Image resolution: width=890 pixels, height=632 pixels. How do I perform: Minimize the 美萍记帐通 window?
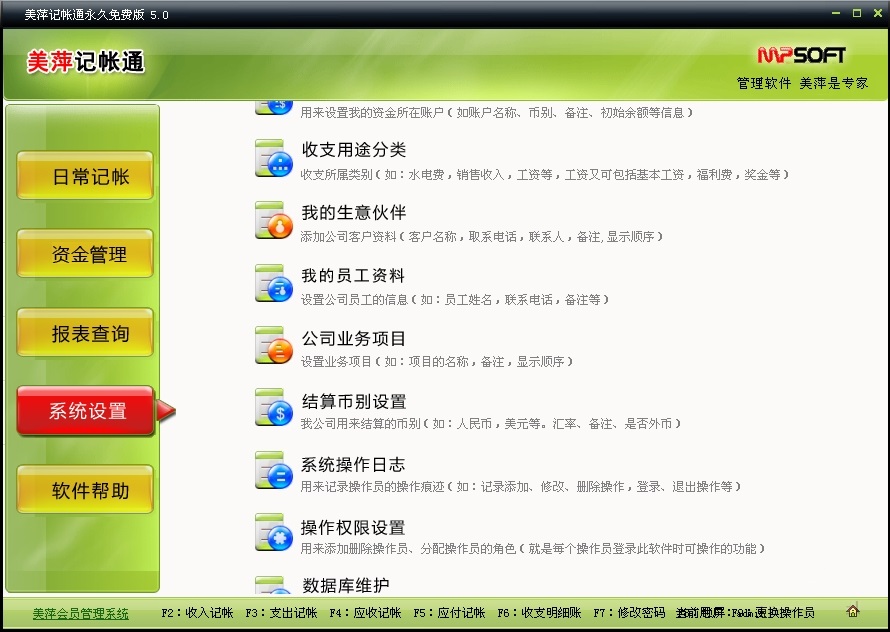(836, 13)
